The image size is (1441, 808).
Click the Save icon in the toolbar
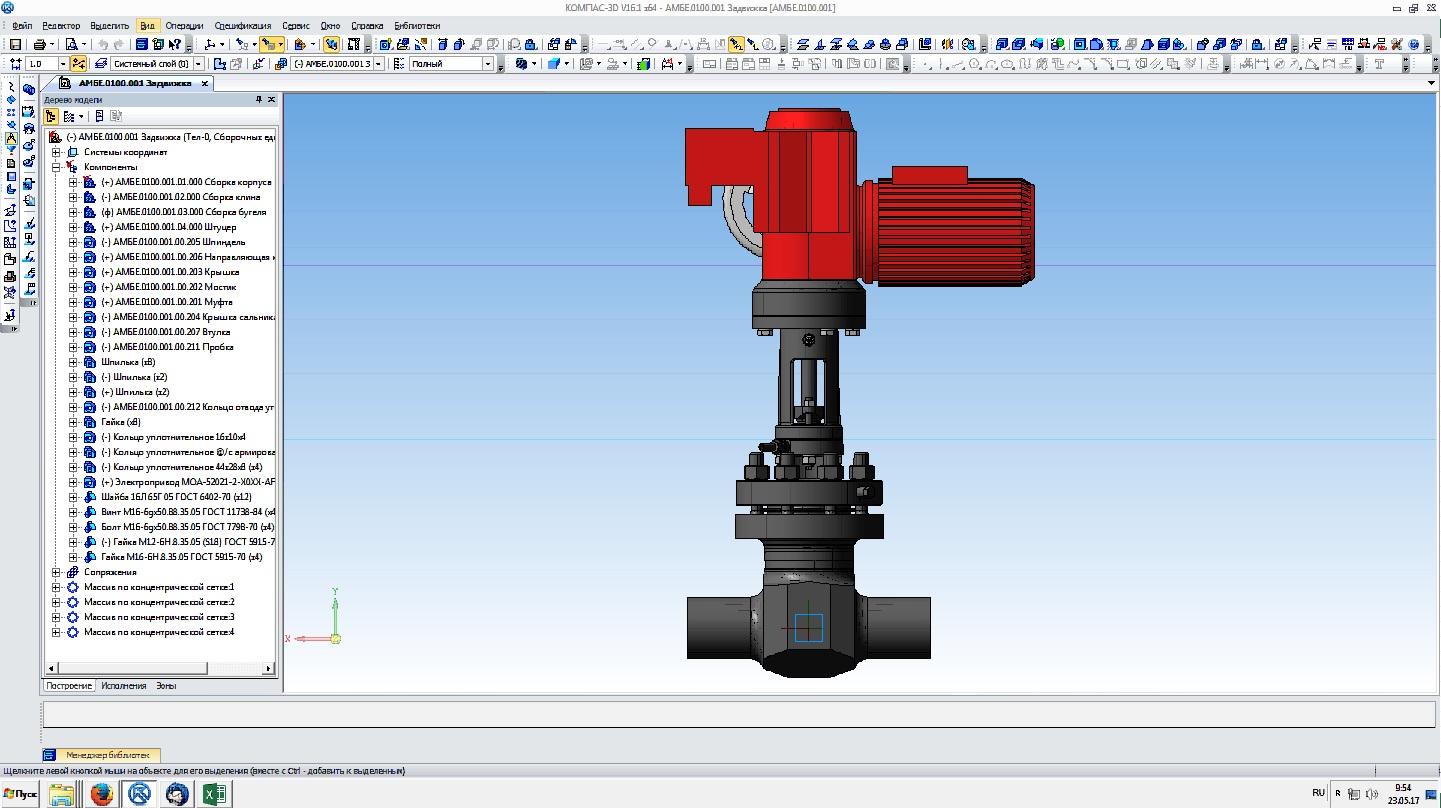(x=15, y=45)
